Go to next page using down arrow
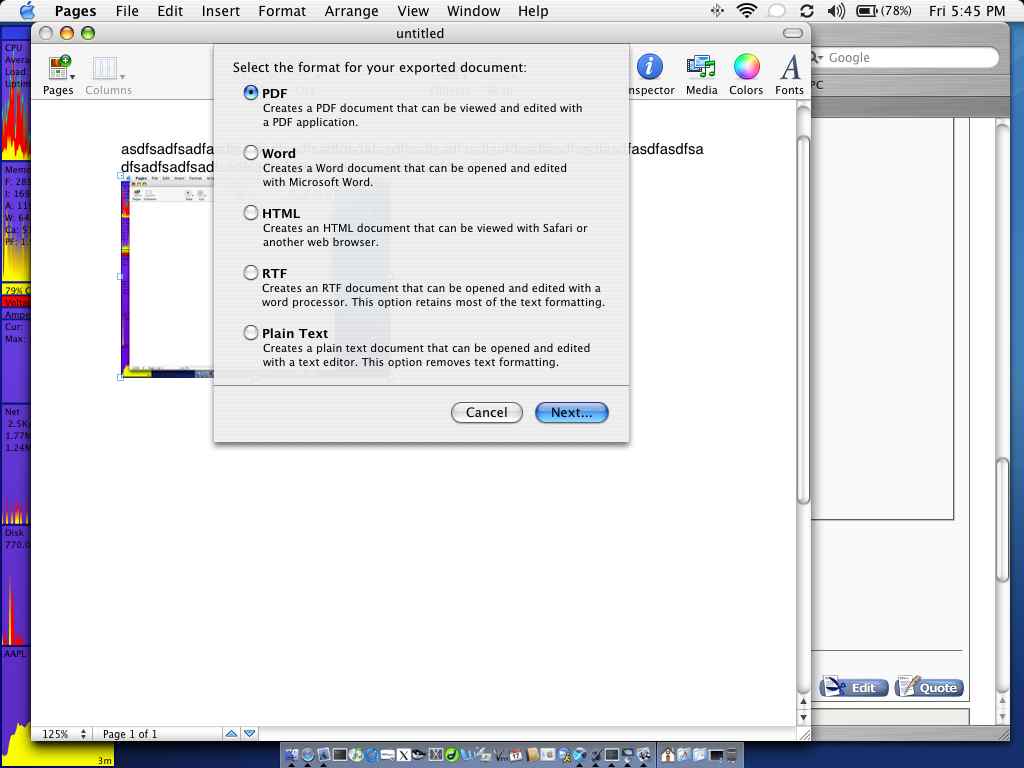Image resolution: width=1024 pixels, height=768 pixels. pos(249,733)
